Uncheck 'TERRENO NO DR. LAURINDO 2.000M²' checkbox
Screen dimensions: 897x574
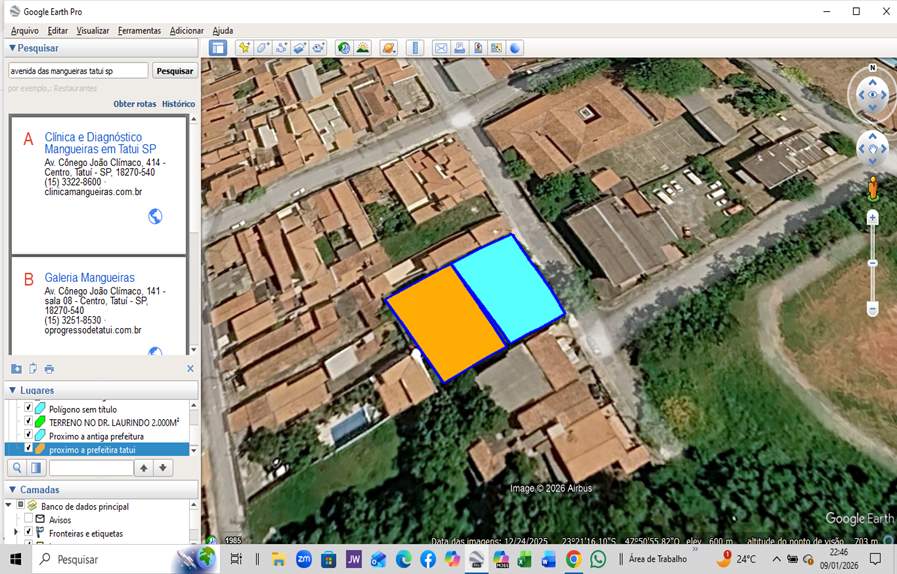28,422
